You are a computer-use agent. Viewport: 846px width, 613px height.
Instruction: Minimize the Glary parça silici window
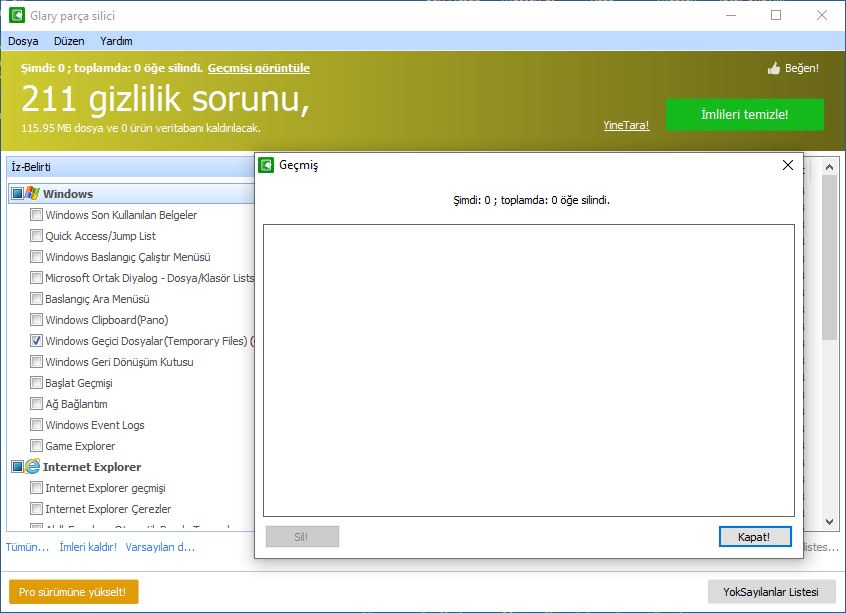pyautogui.click(x=731, y=15)
